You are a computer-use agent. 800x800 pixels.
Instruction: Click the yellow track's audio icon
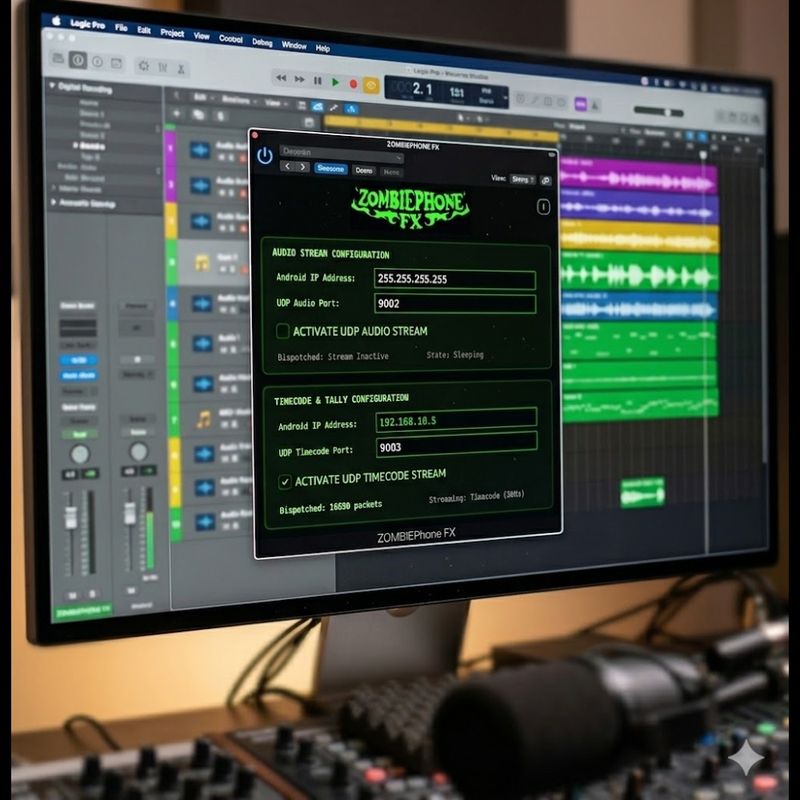[x=201, y=221]
